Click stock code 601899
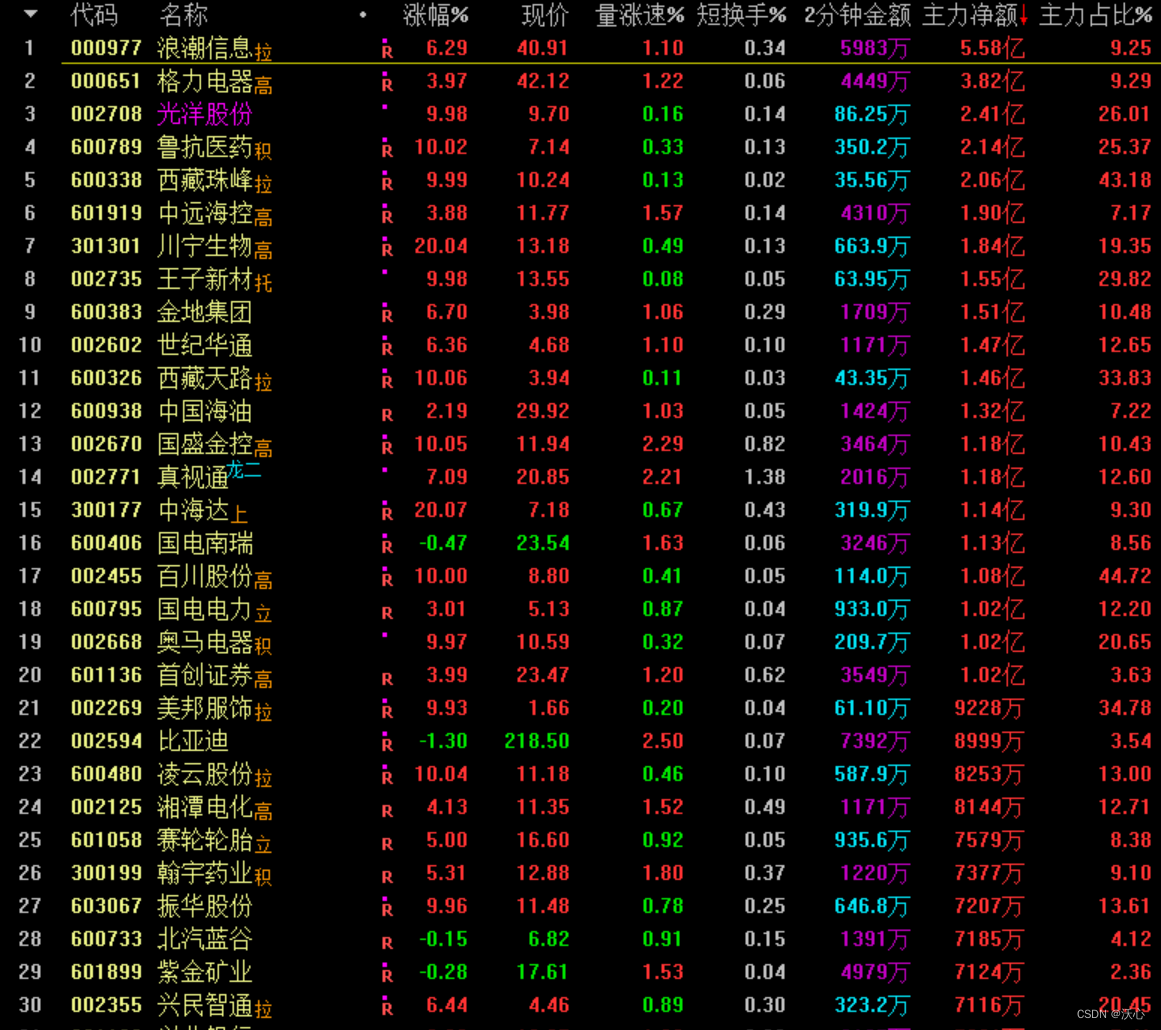This screenshot has height=1030, width=1161. (106, 972)
